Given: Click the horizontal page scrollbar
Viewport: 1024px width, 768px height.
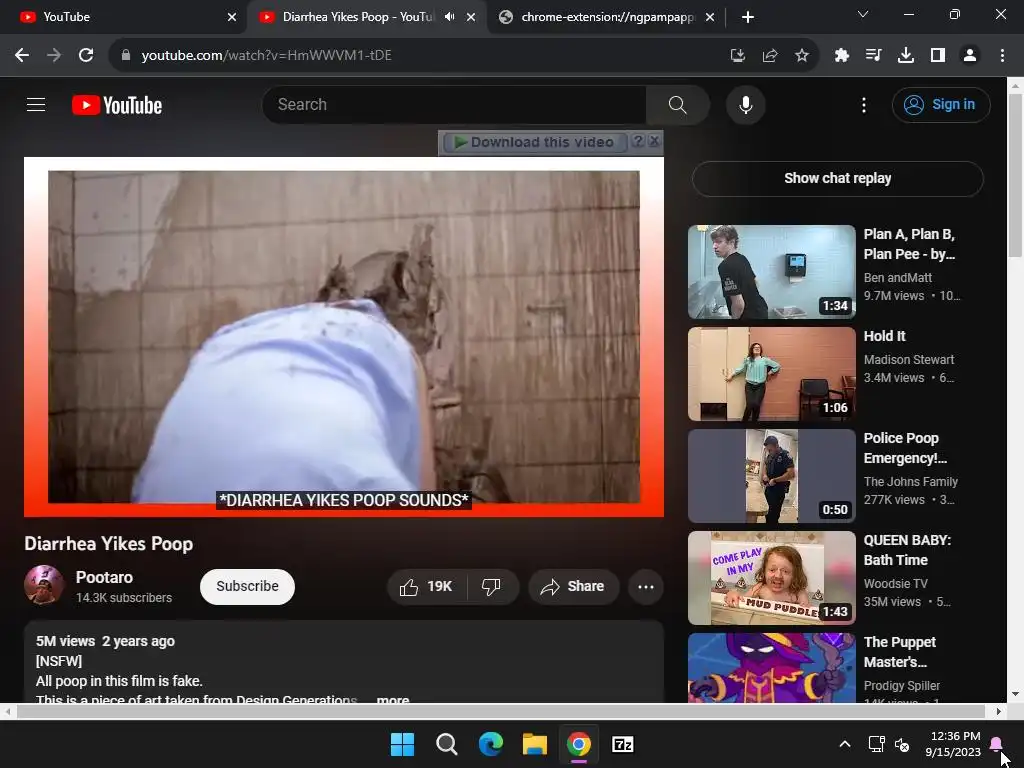Looking at the screenshot, I should (x=501, y=711).
